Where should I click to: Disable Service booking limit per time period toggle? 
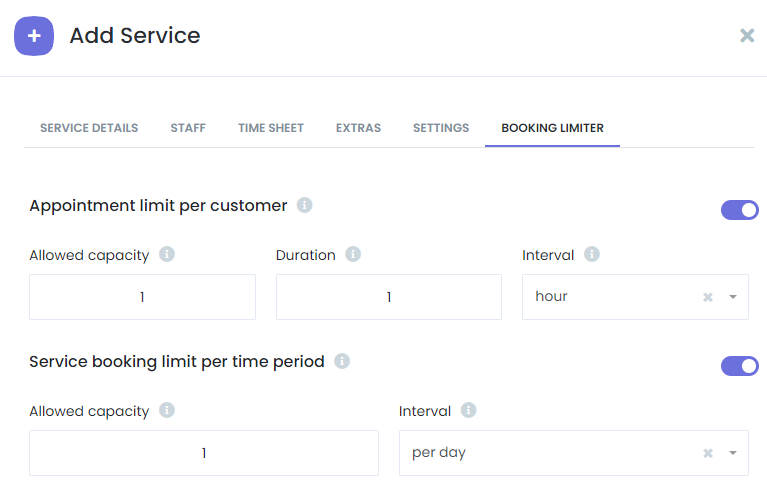coord(740,366)
